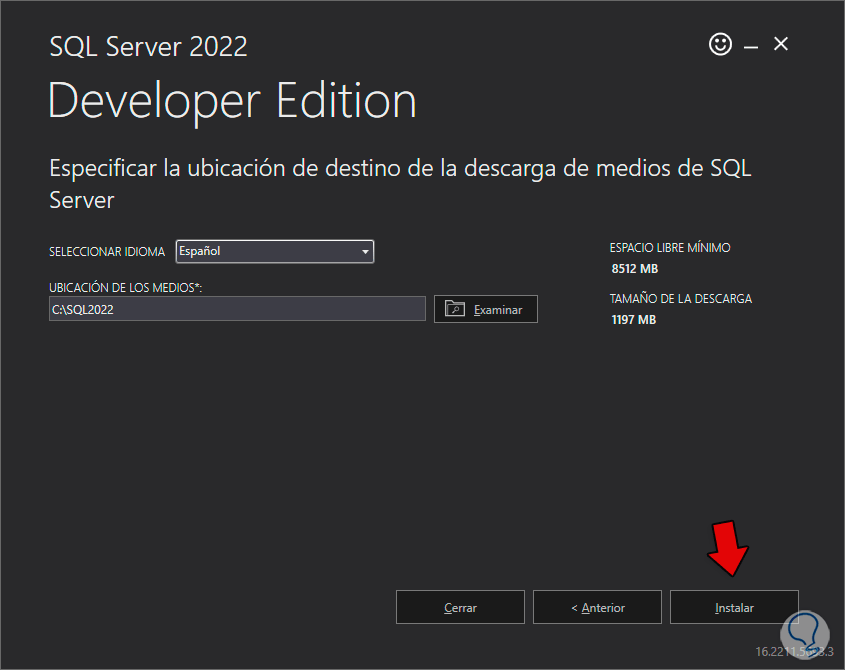Open the Español language dropdown
Screen dimensions: 845x670
(x=275, y=251)
